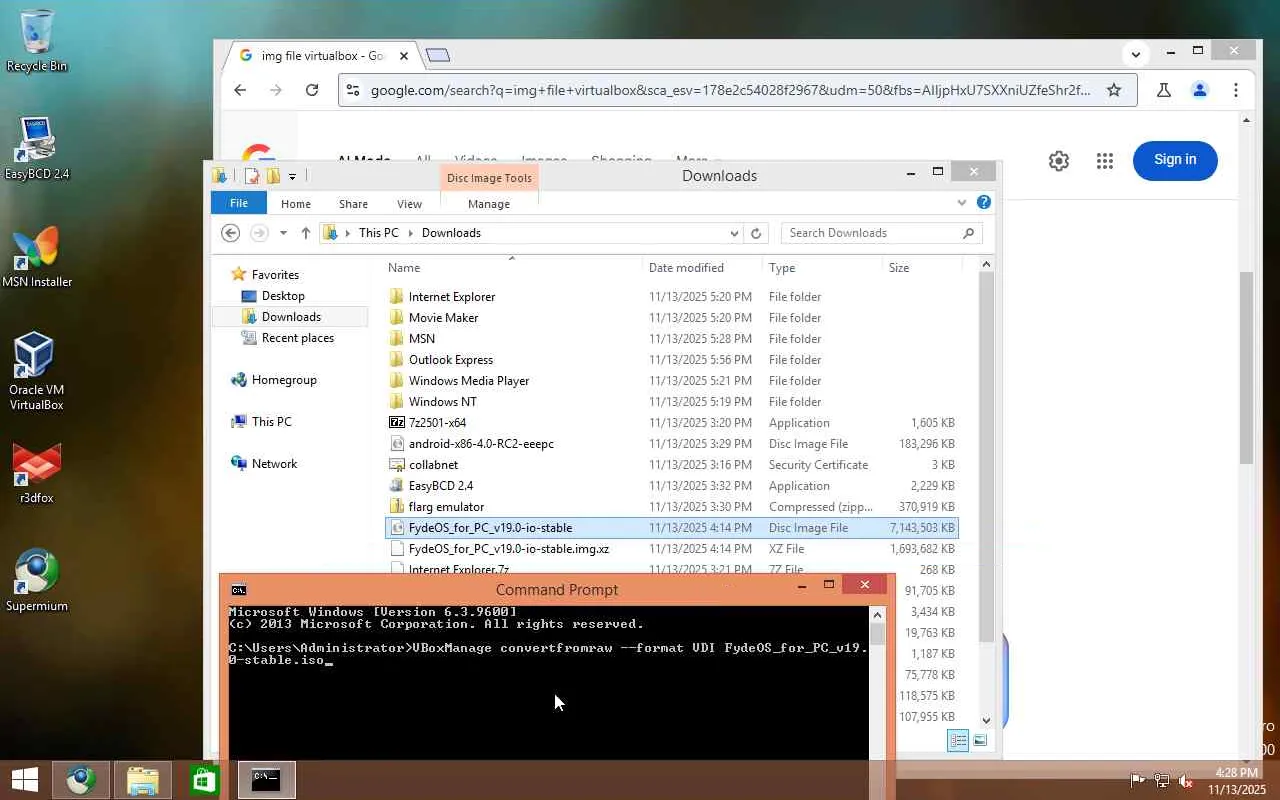Go up one folder level in Explorer
This screenshot has width=1280, height=800.
(306, 233)
